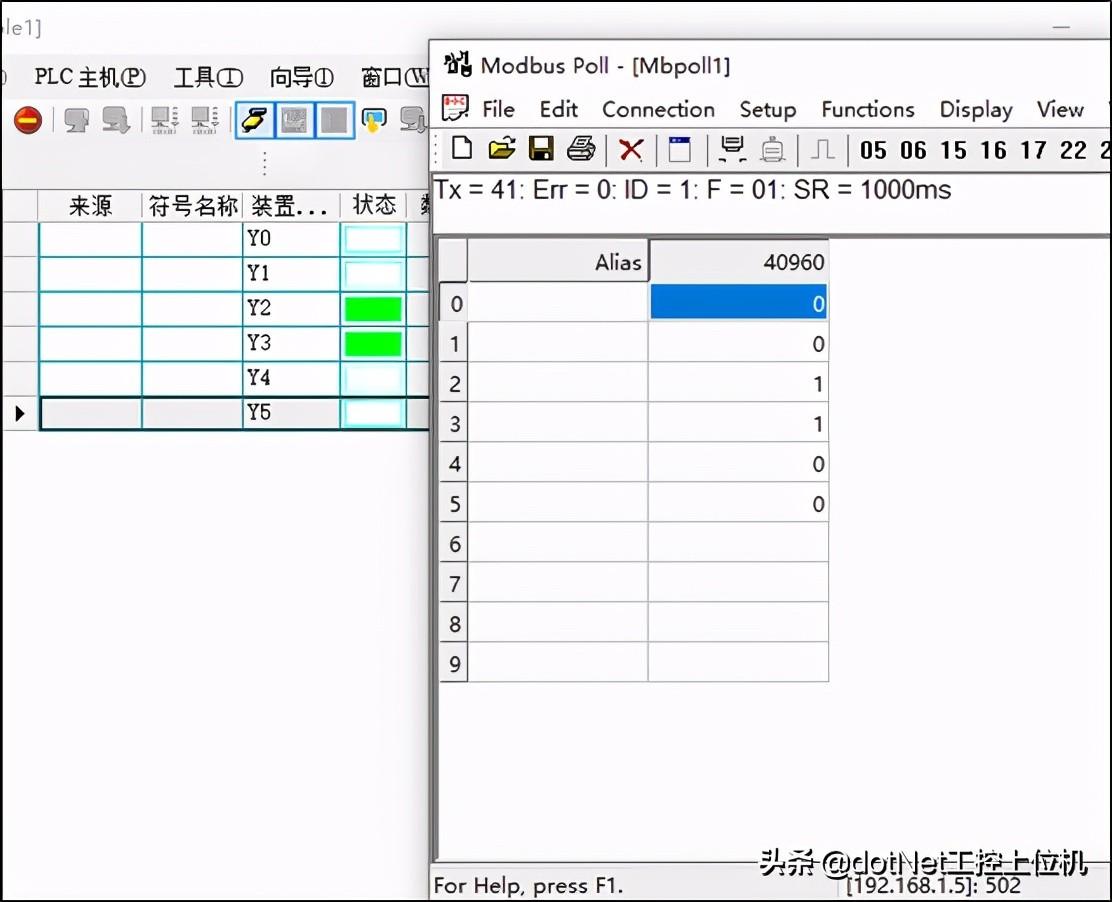Image resolution: width=1112 pixels, height=902 pixels.
Task: Click the Alias cell in Modbus row 6
Action: tap(558, 542)
